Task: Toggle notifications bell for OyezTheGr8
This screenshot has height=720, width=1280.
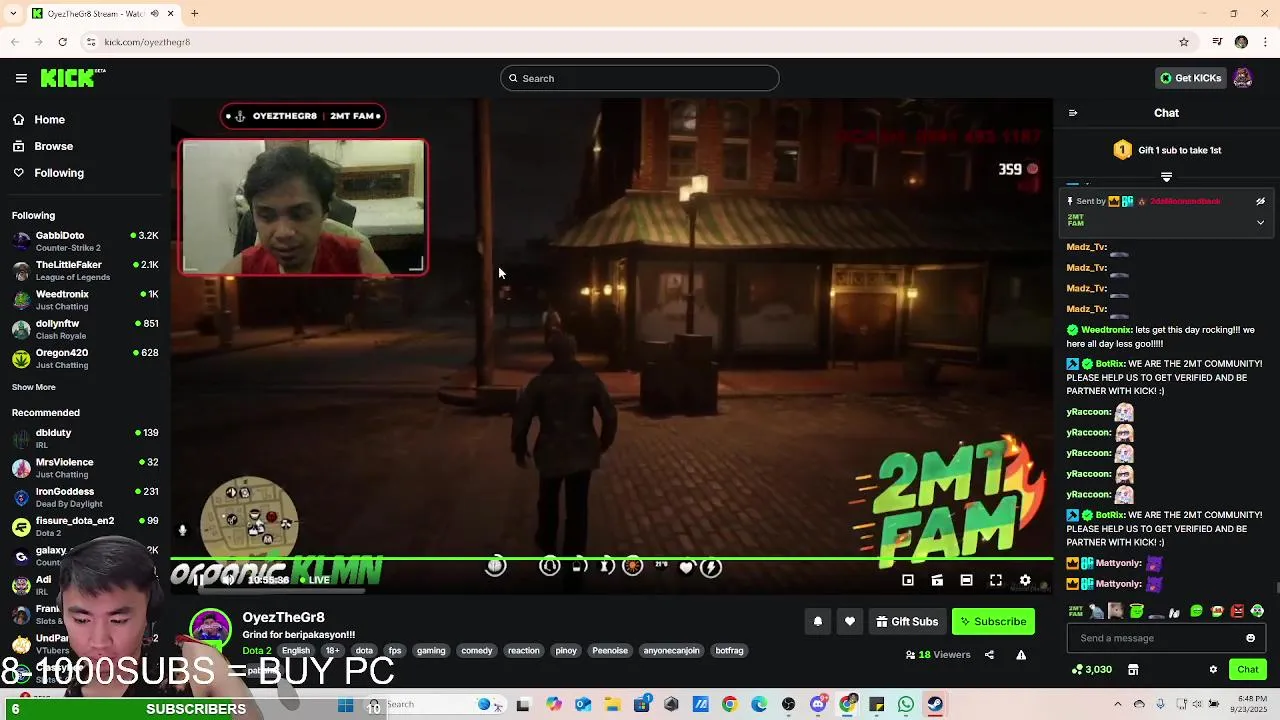Action: pyautogui.click(x=817, y=622)
